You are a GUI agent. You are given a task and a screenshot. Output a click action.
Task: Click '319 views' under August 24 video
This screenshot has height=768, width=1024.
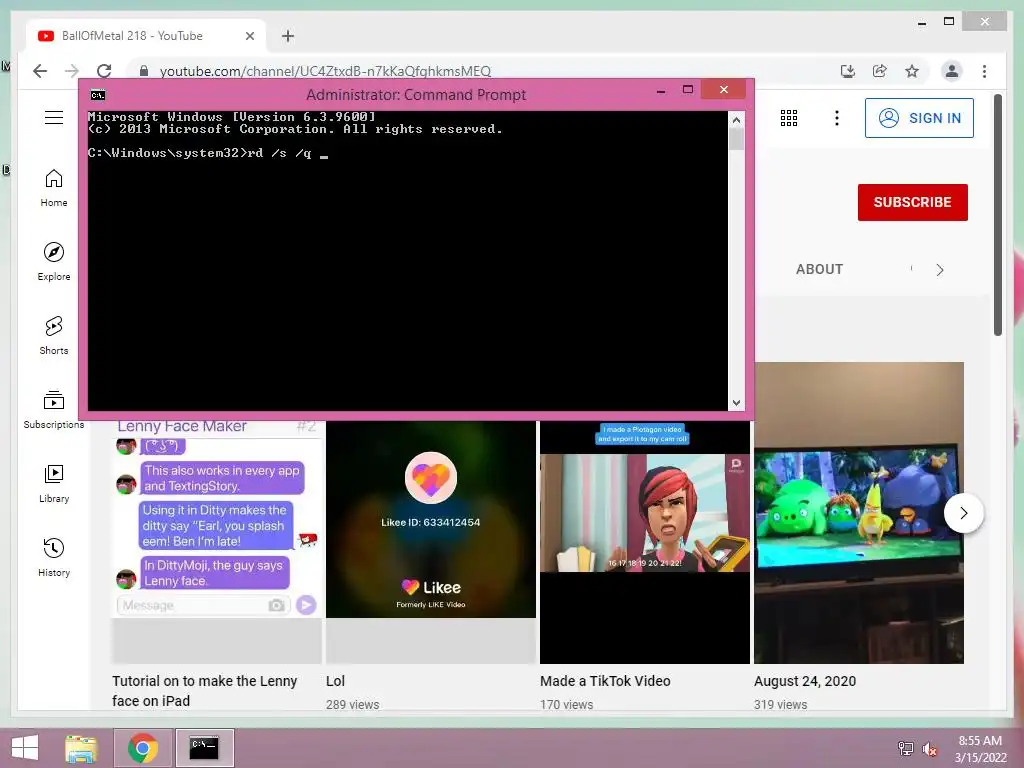pyautogui.click(x=780, y=705)
